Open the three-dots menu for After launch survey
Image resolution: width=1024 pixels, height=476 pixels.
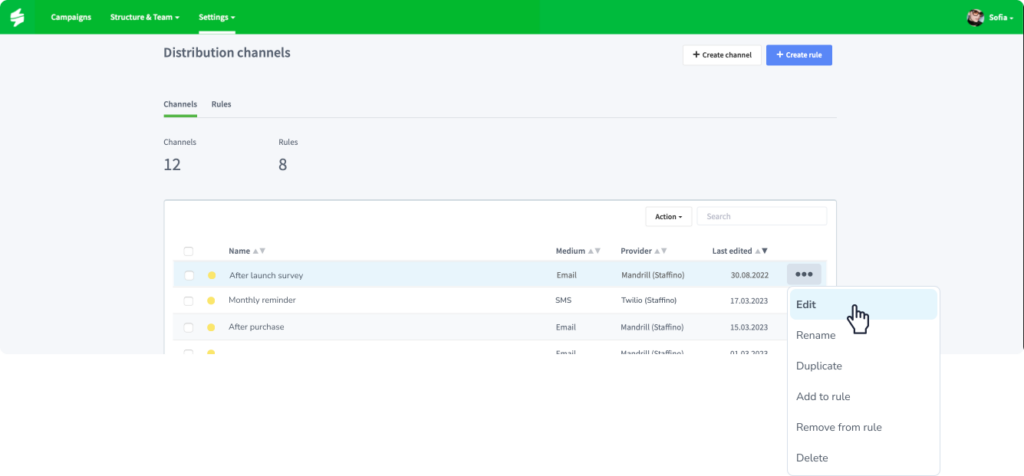tap(804, 275)
